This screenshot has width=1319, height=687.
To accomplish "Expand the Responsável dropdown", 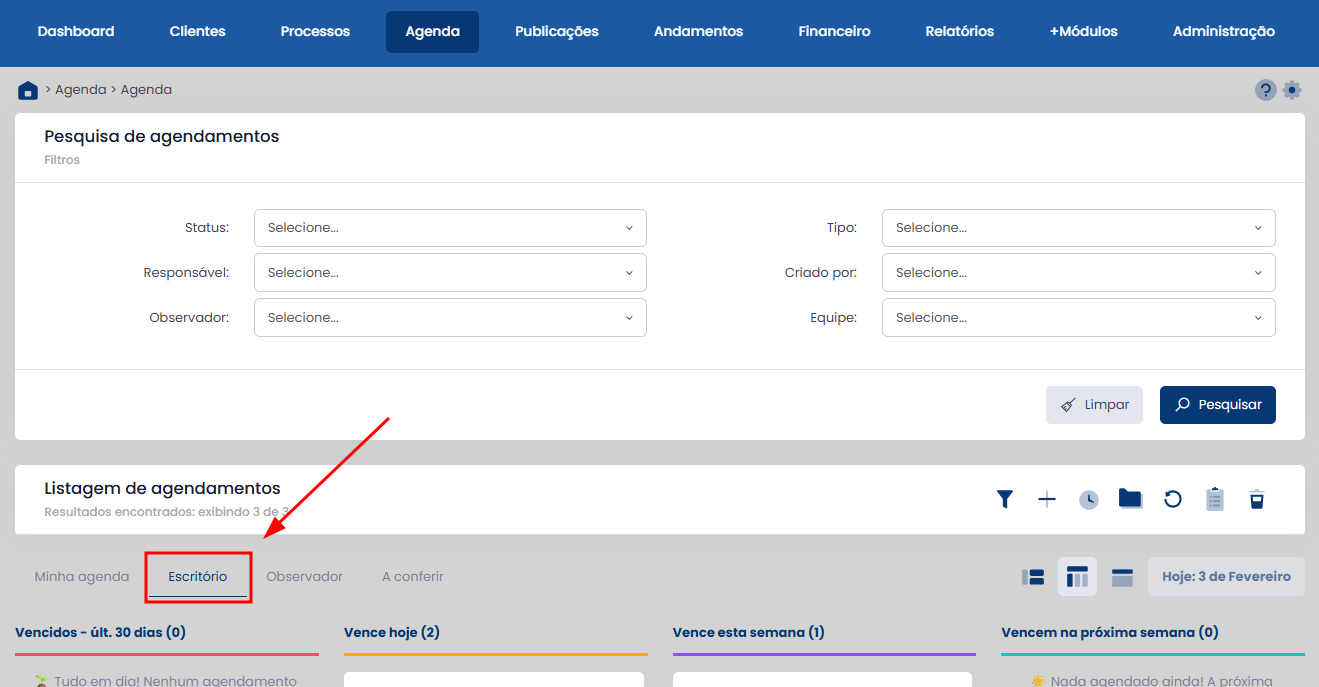I will click(x=450, y=272).
